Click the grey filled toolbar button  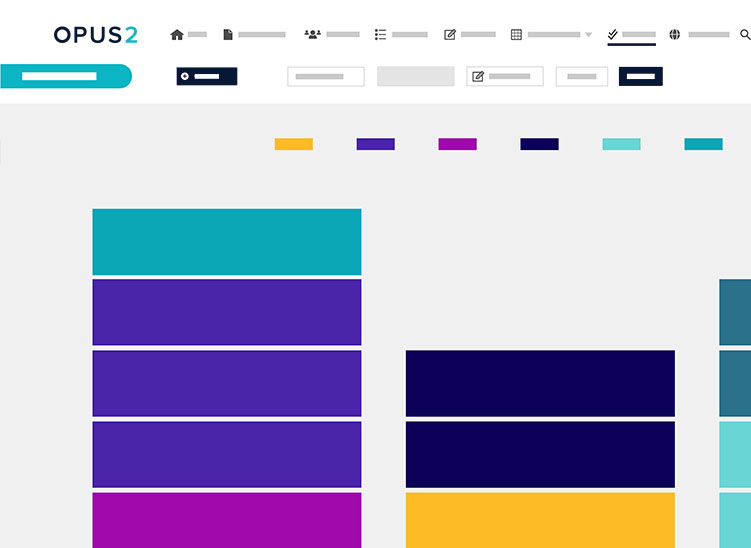click(x=415, y=76)
